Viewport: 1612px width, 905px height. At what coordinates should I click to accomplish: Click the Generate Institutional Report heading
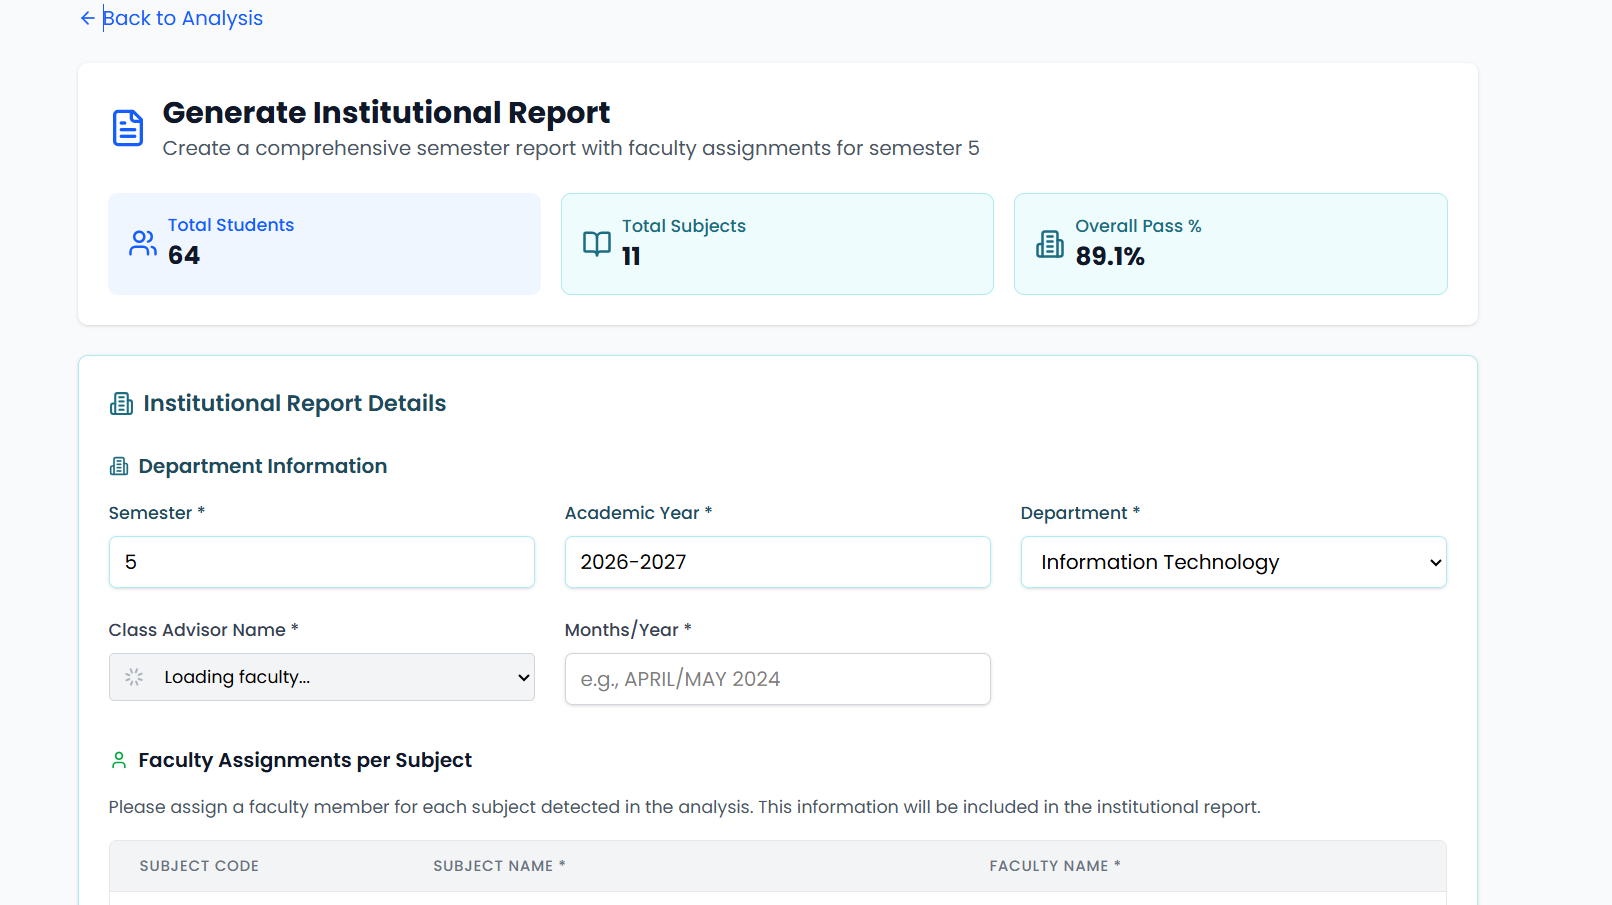(x=386, y=113)
